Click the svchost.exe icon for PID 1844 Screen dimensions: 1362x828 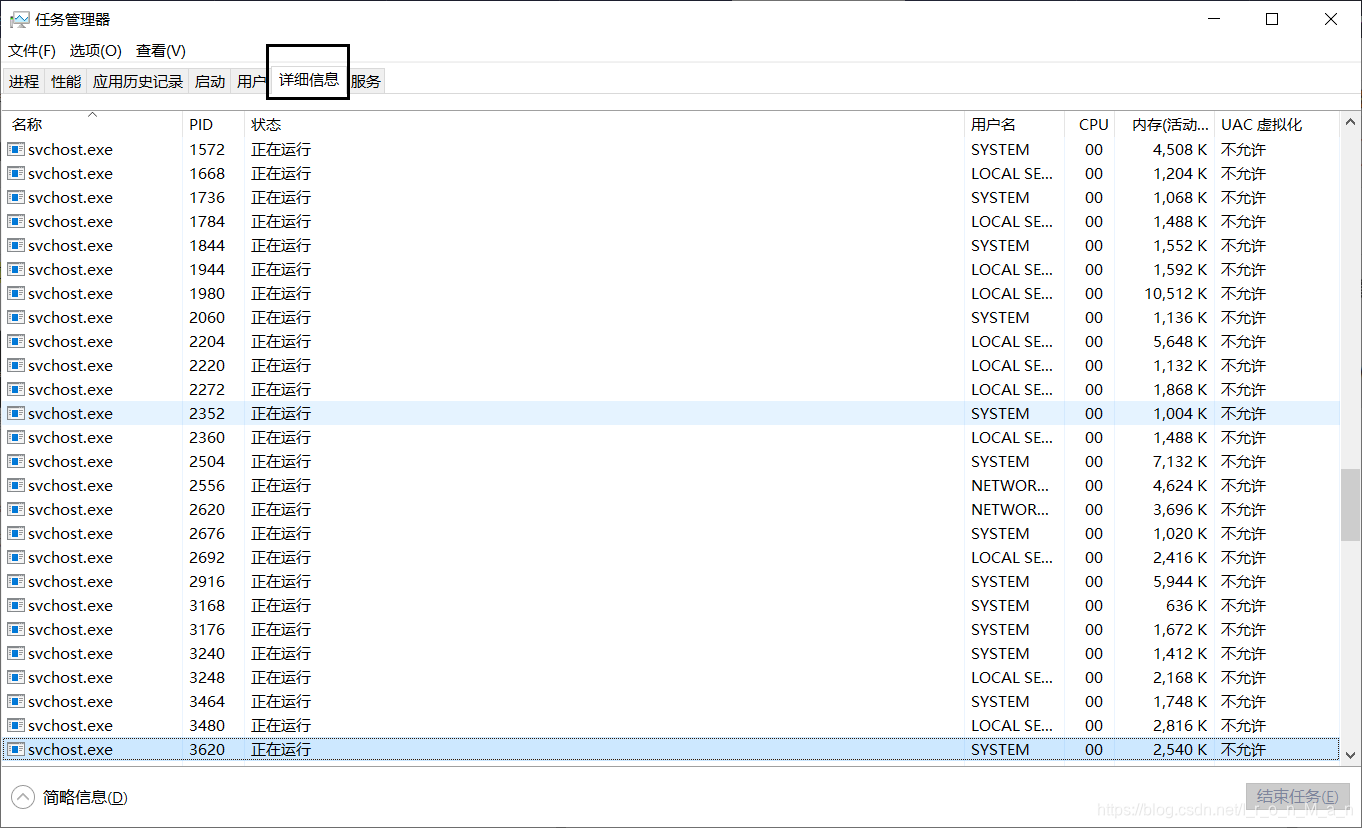click(x=16, y=245)
